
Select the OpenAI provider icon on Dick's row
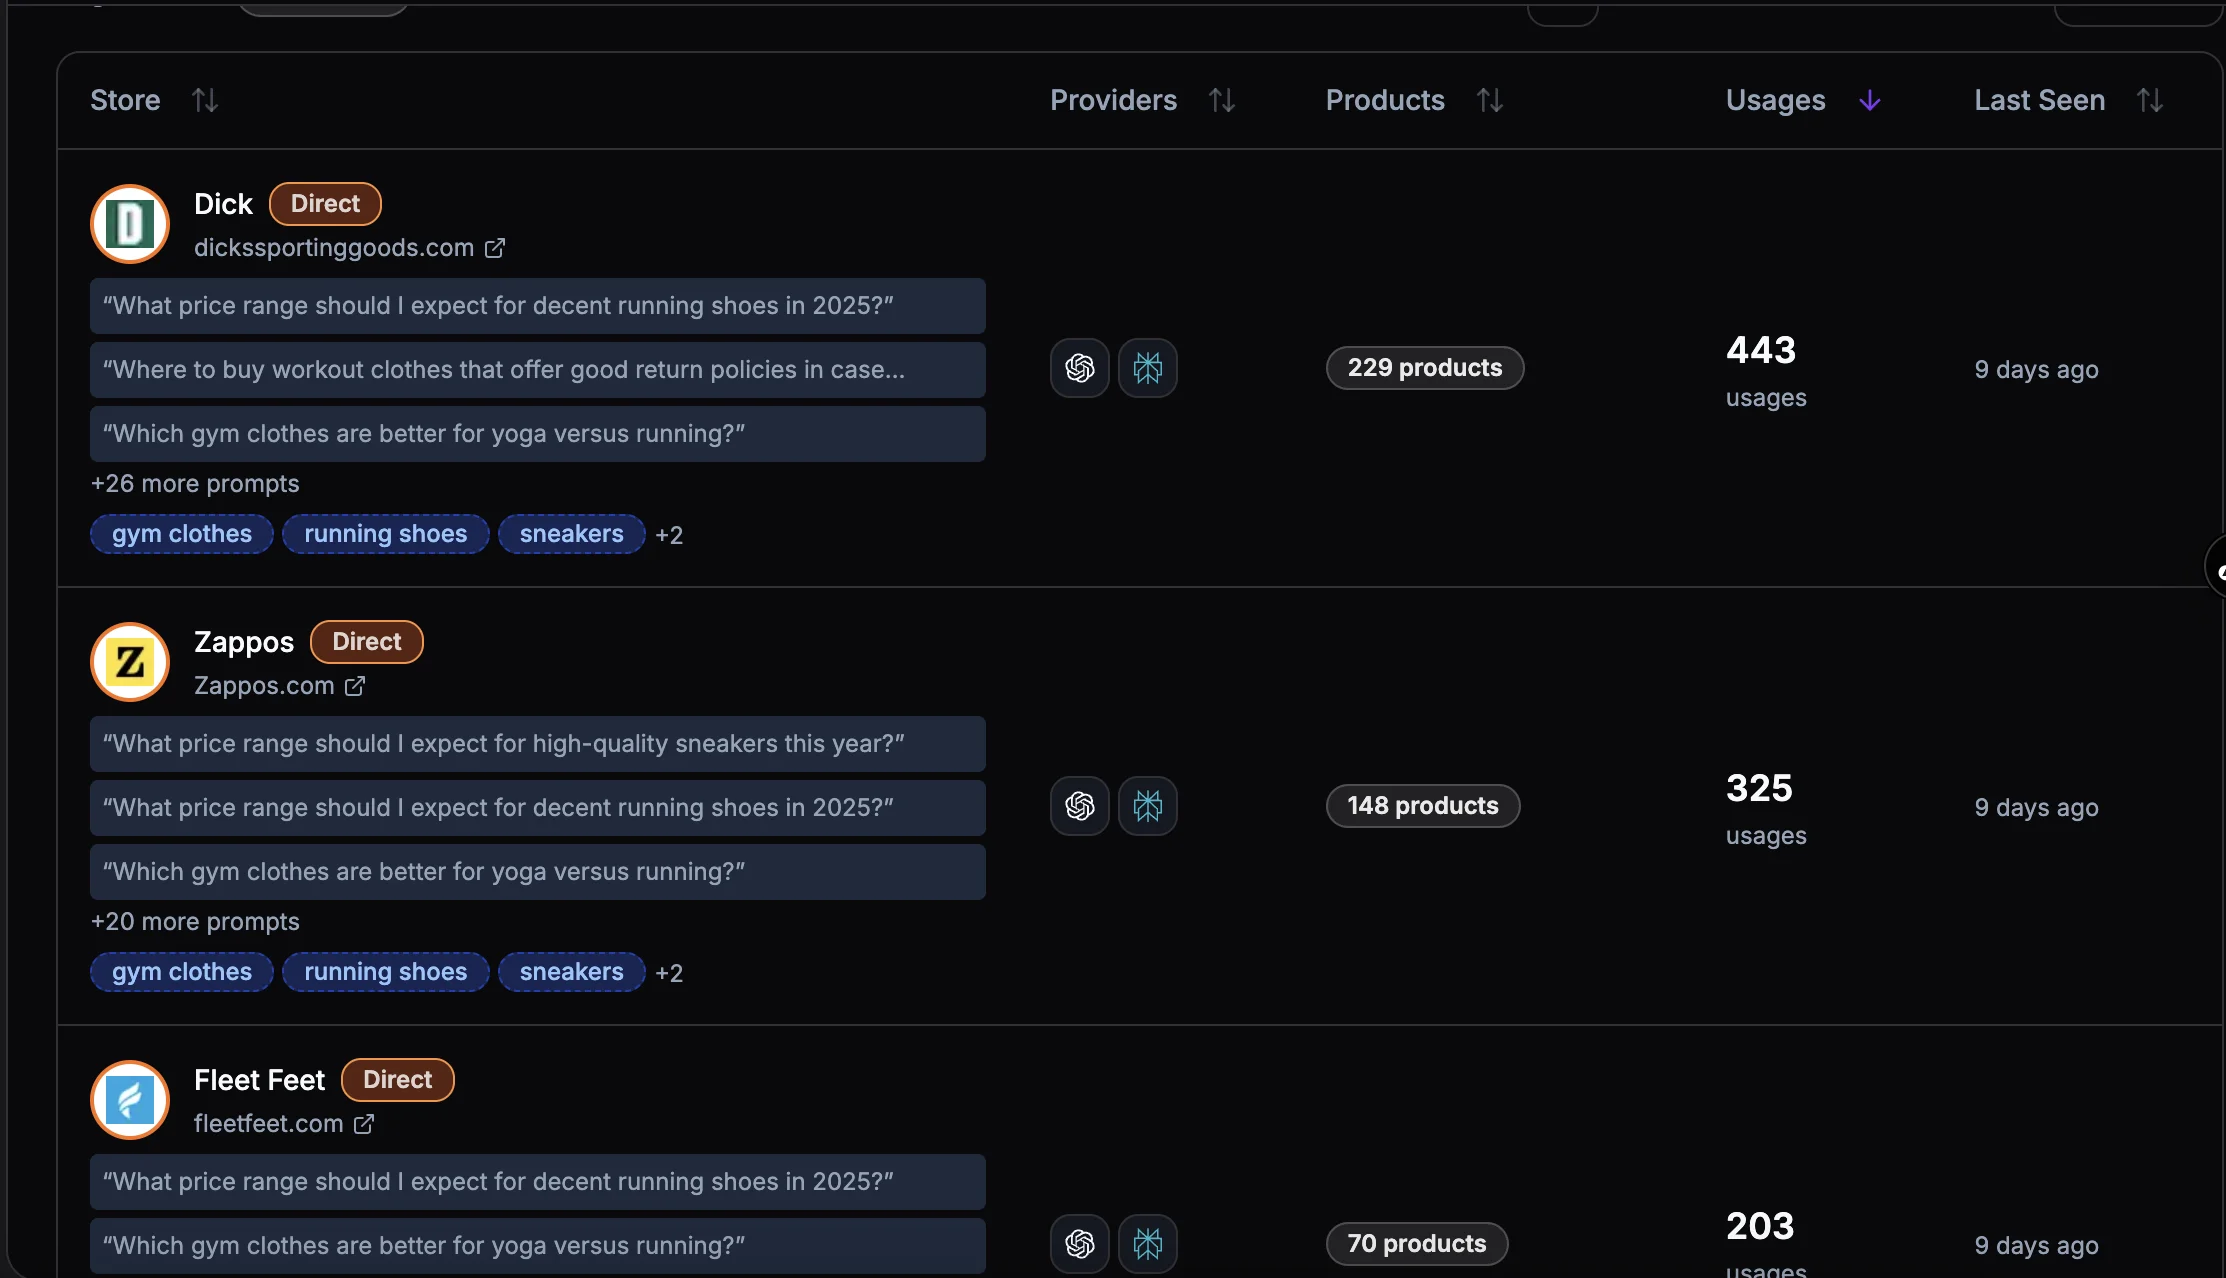point(1079,368)
